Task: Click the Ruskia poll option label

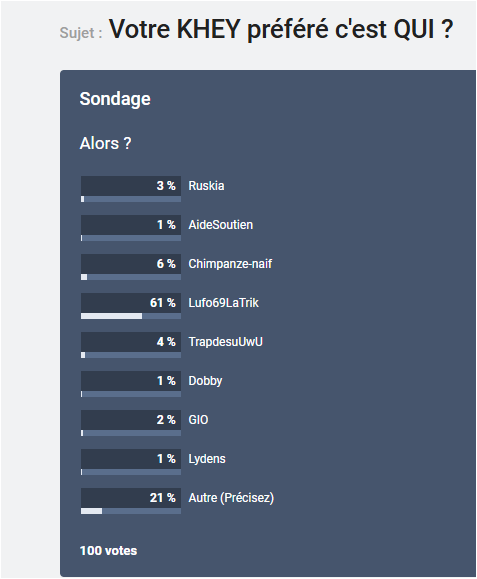Action: pyautogui.click(x=206, y=185)
